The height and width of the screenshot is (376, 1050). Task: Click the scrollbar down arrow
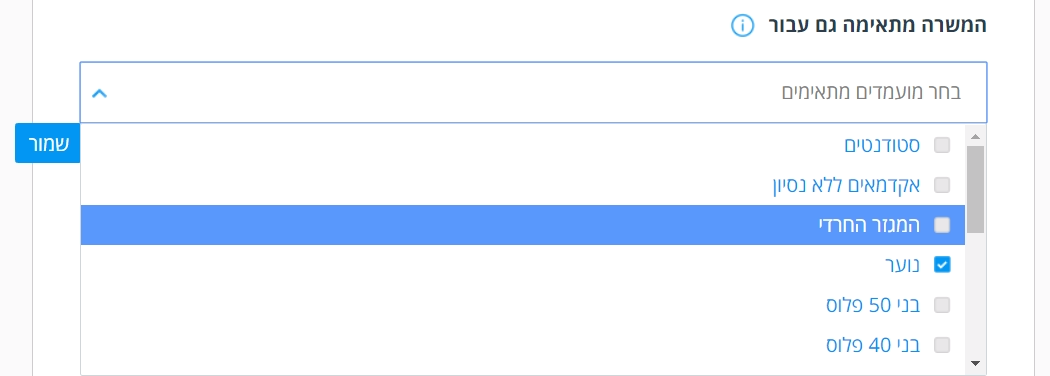click(x=975, y=364)
